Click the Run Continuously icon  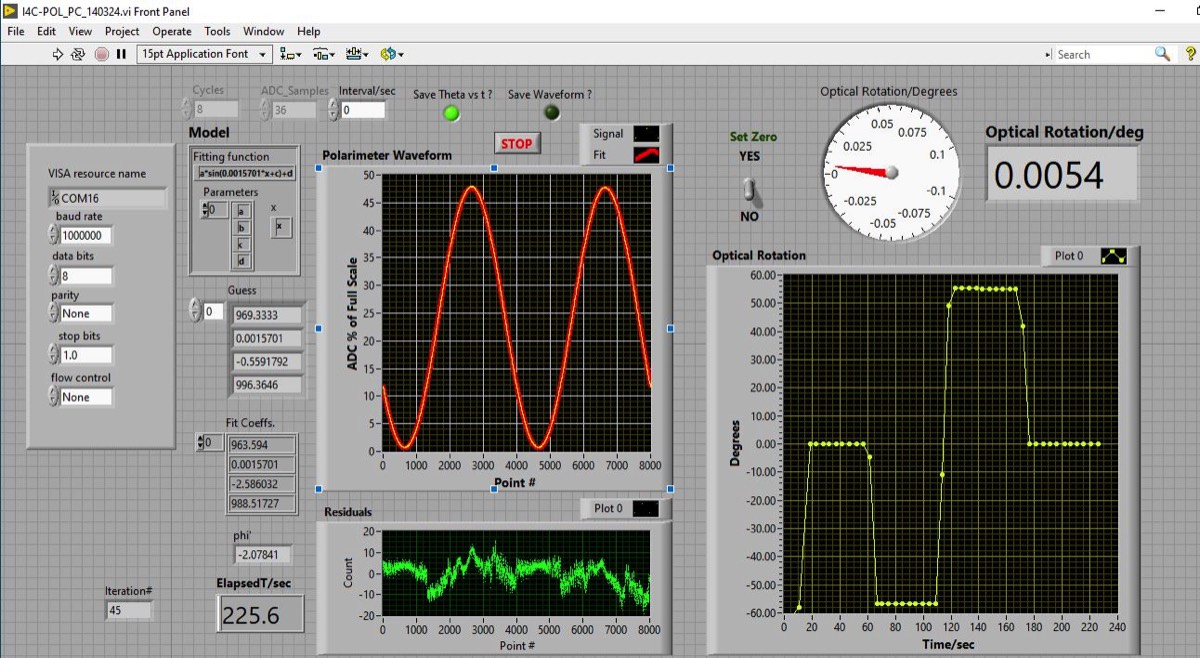pyautogui.click(x=78, y=54)
